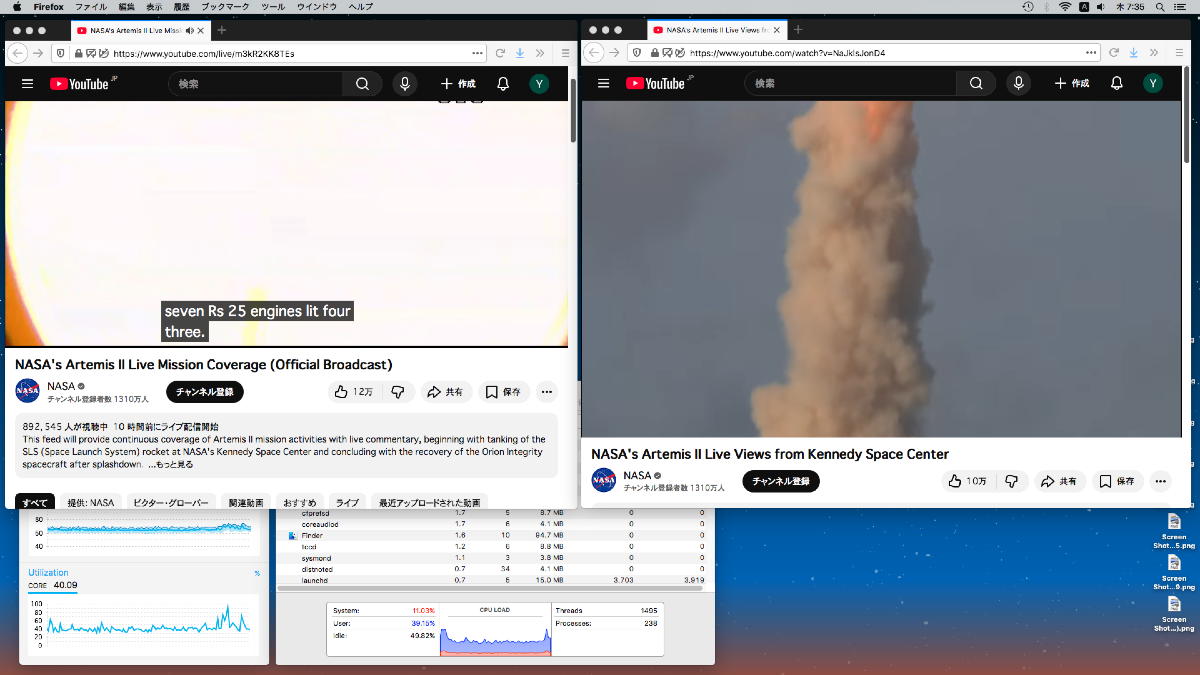
Task: Open tracking protection shield in left address bar
Action: pyautogui.click(x=61, y=53)
